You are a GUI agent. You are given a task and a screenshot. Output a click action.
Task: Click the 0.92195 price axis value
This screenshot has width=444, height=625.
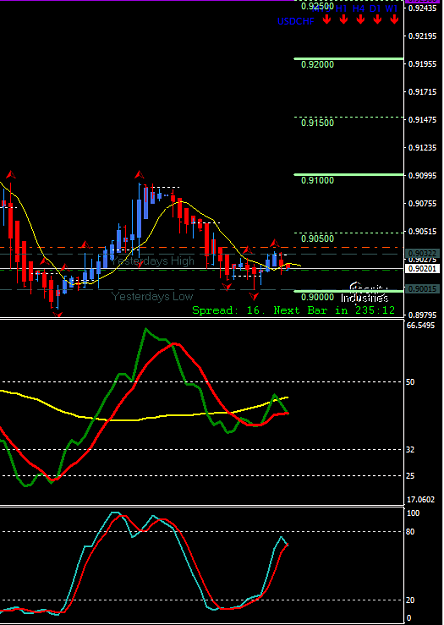click(x=423, y=36)
